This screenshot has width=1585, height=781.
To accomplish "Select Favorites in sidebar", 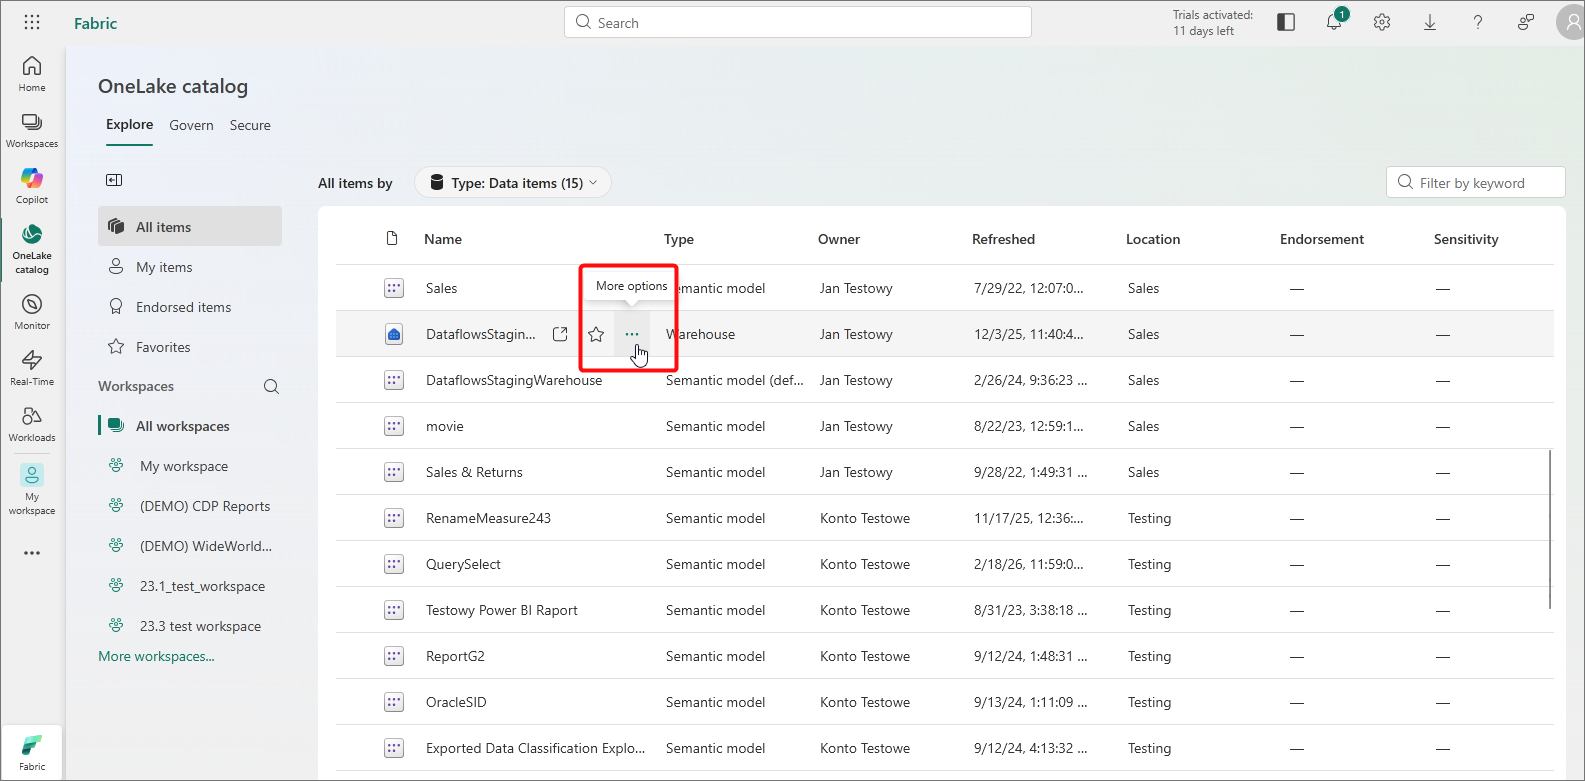I will tap(190, 347).
